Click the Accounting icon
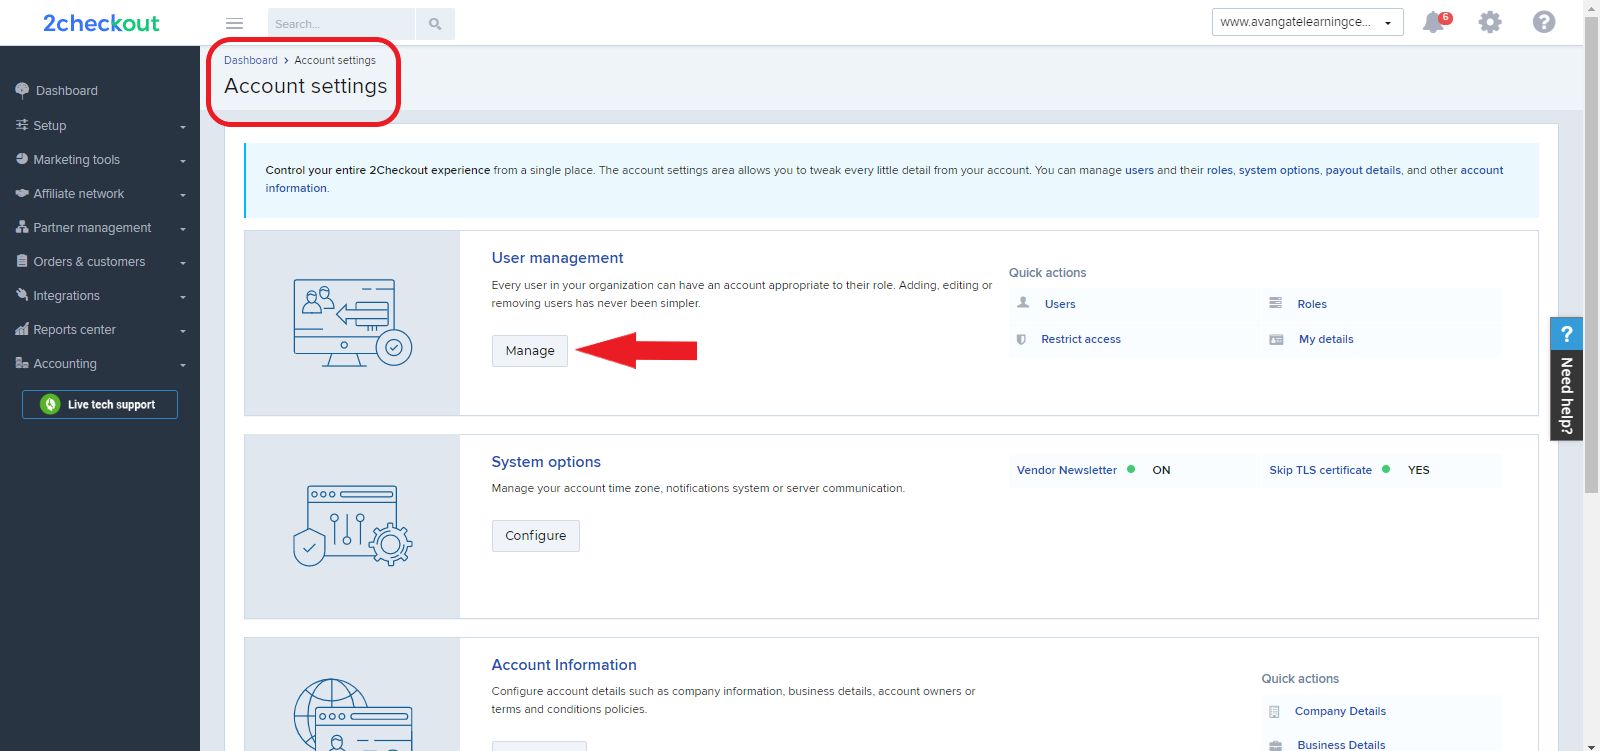 (22, 363)
